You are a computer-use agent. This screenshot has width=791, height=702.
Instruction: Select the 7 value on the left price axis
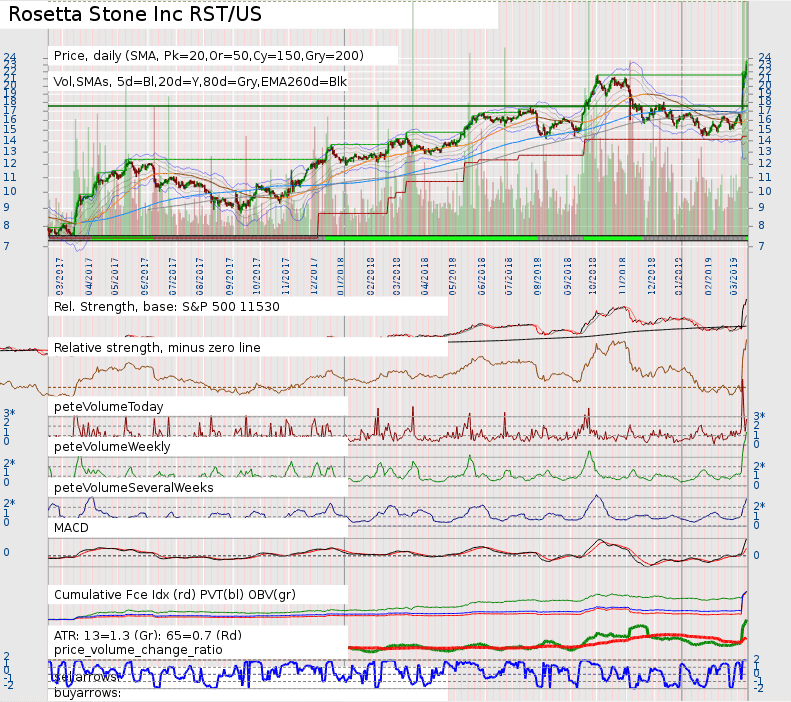(x=7, y=246)
